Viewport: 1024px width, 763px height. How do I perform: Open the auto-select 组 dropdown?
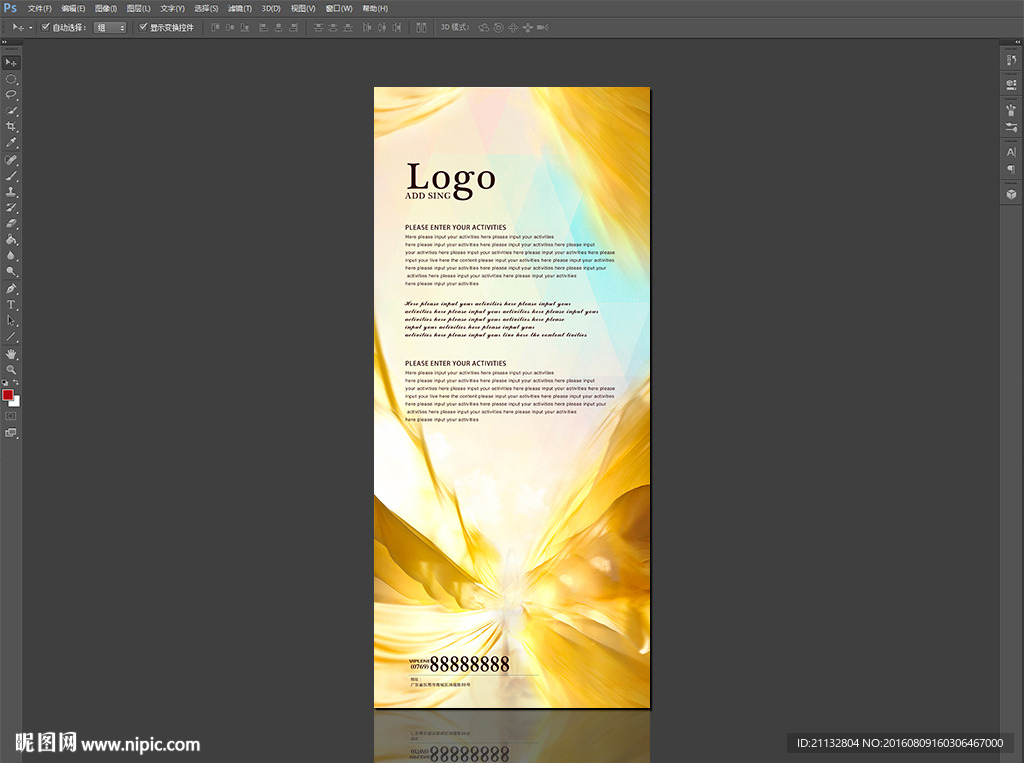coord(110,28)
